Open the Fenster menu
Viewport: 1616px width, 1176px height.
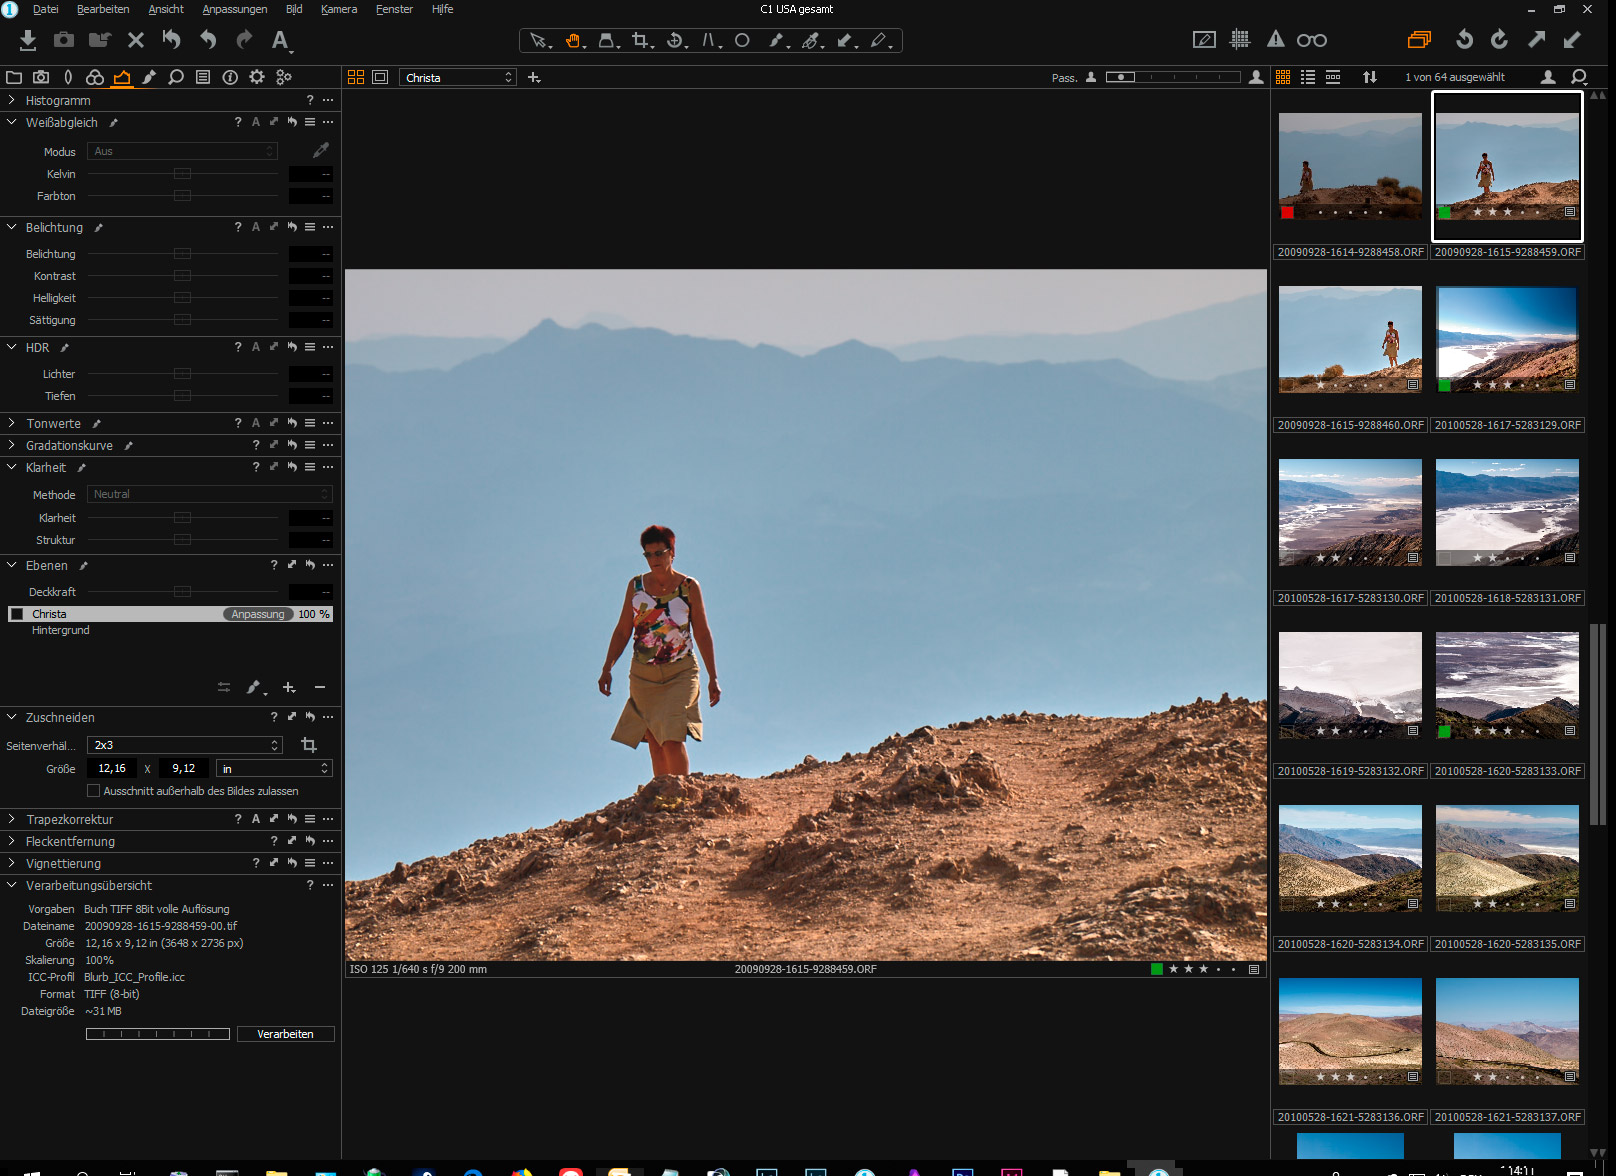point(394,9)
